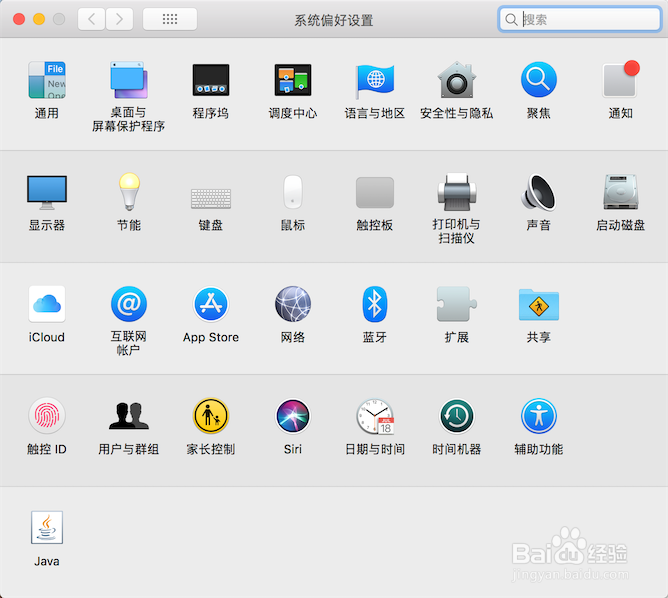Open the Java control panel icon
The height and width of the screenshot is (598, 668).
pyautogui.click(x=47, y=527)
